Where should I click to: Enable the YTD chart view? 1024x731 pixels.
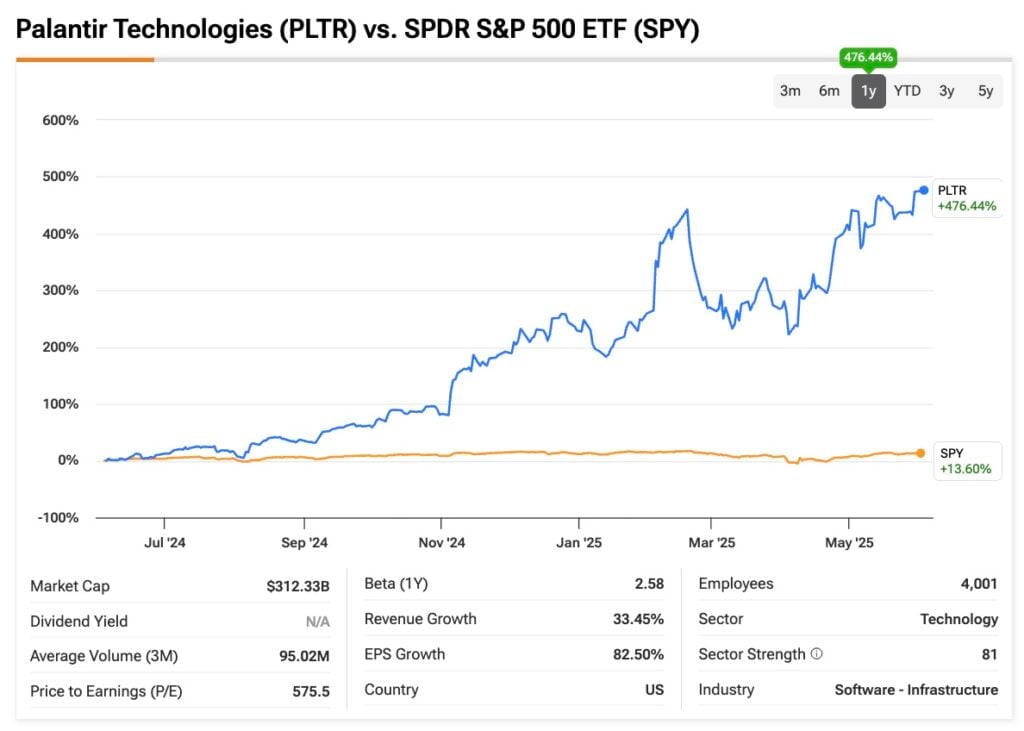pyautogui.click(x=907, y=91)
